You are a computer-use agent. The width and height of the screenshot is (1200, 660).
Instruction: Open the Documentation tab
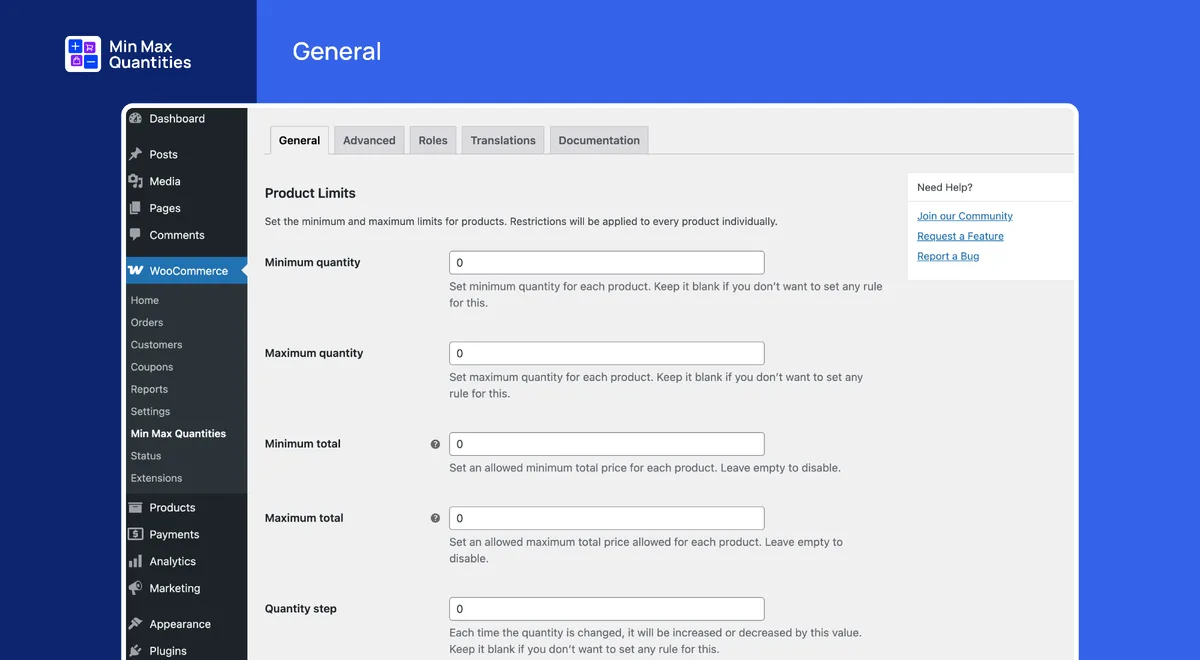click(x=599, y=140)
